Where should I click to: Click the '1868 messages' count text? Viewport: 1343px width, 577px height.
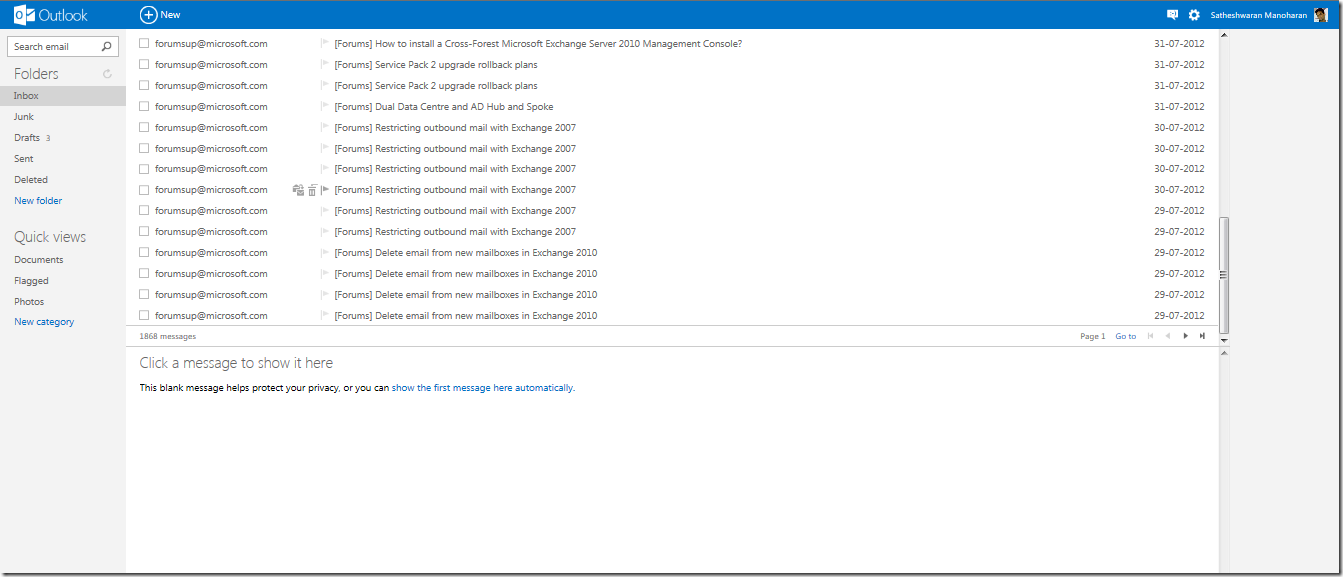(168, 336)
